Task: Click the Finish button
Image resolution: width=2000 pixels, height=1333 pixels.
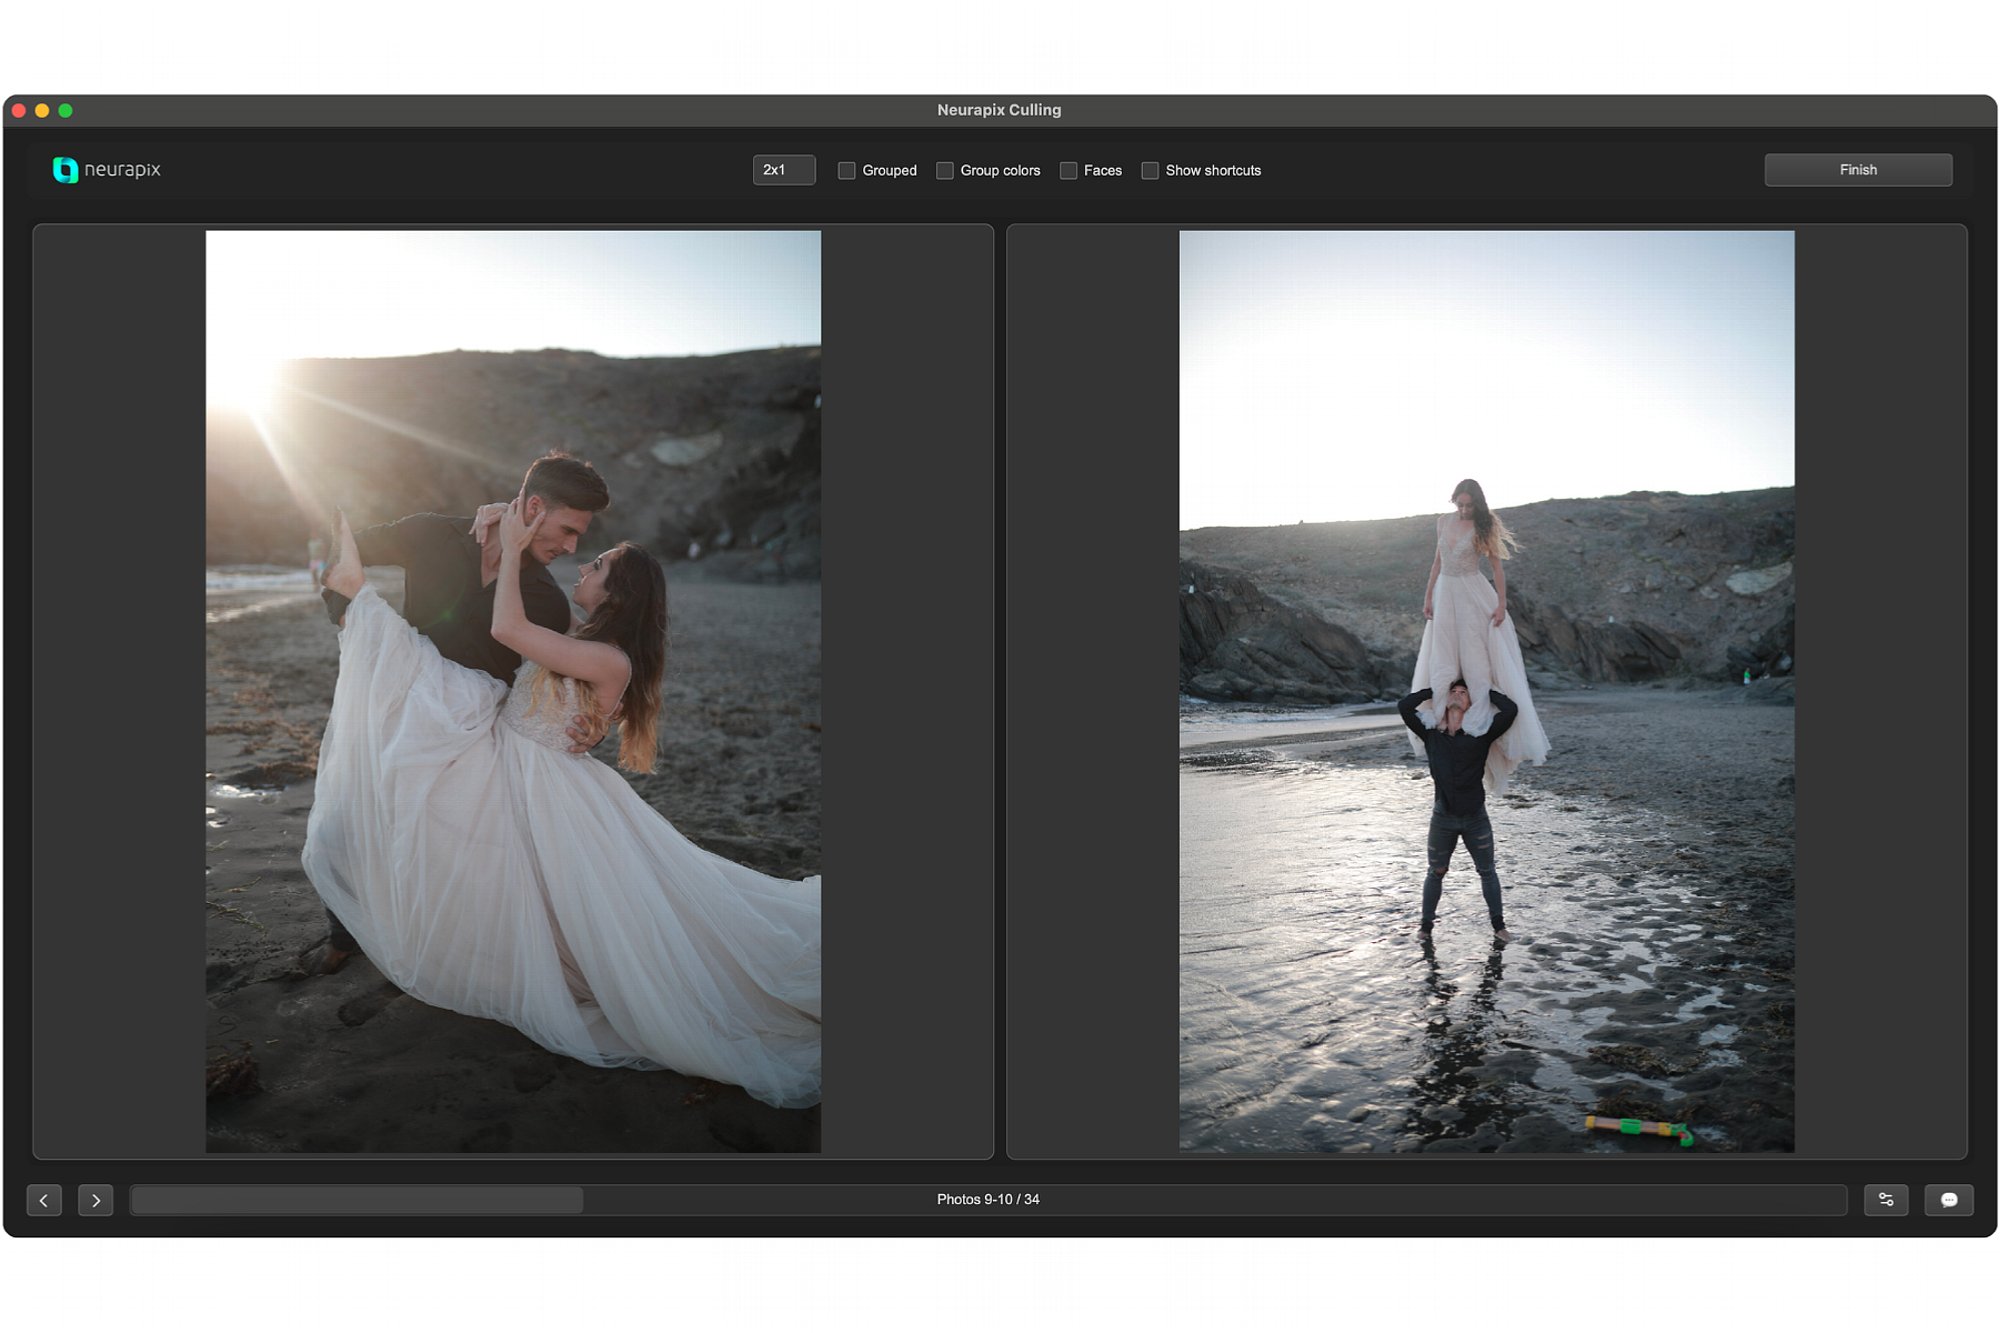Action: (1858, 170)
